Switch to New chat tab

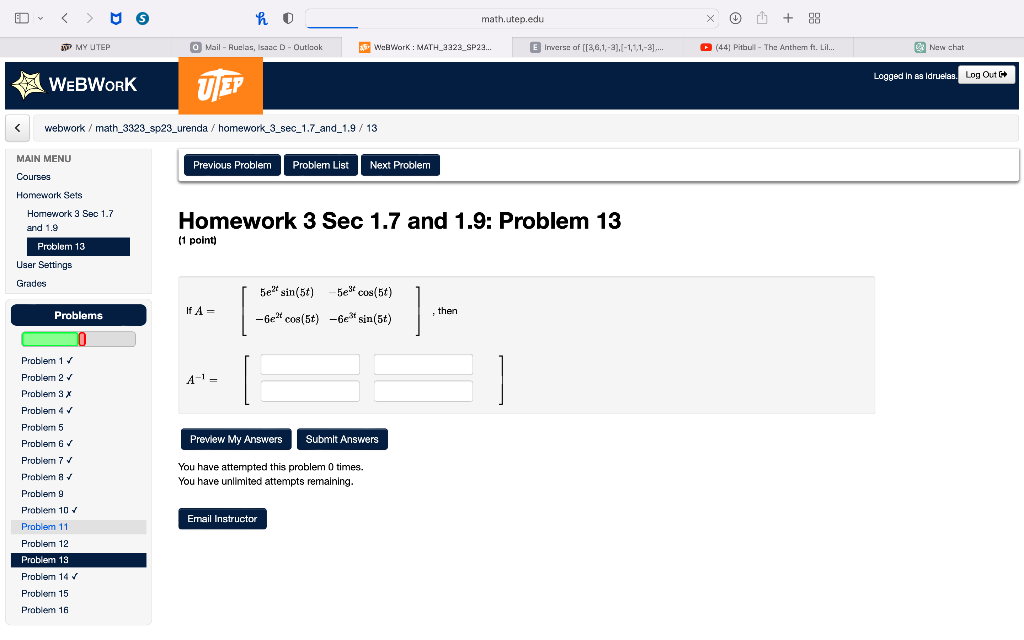tap(938, 47)
